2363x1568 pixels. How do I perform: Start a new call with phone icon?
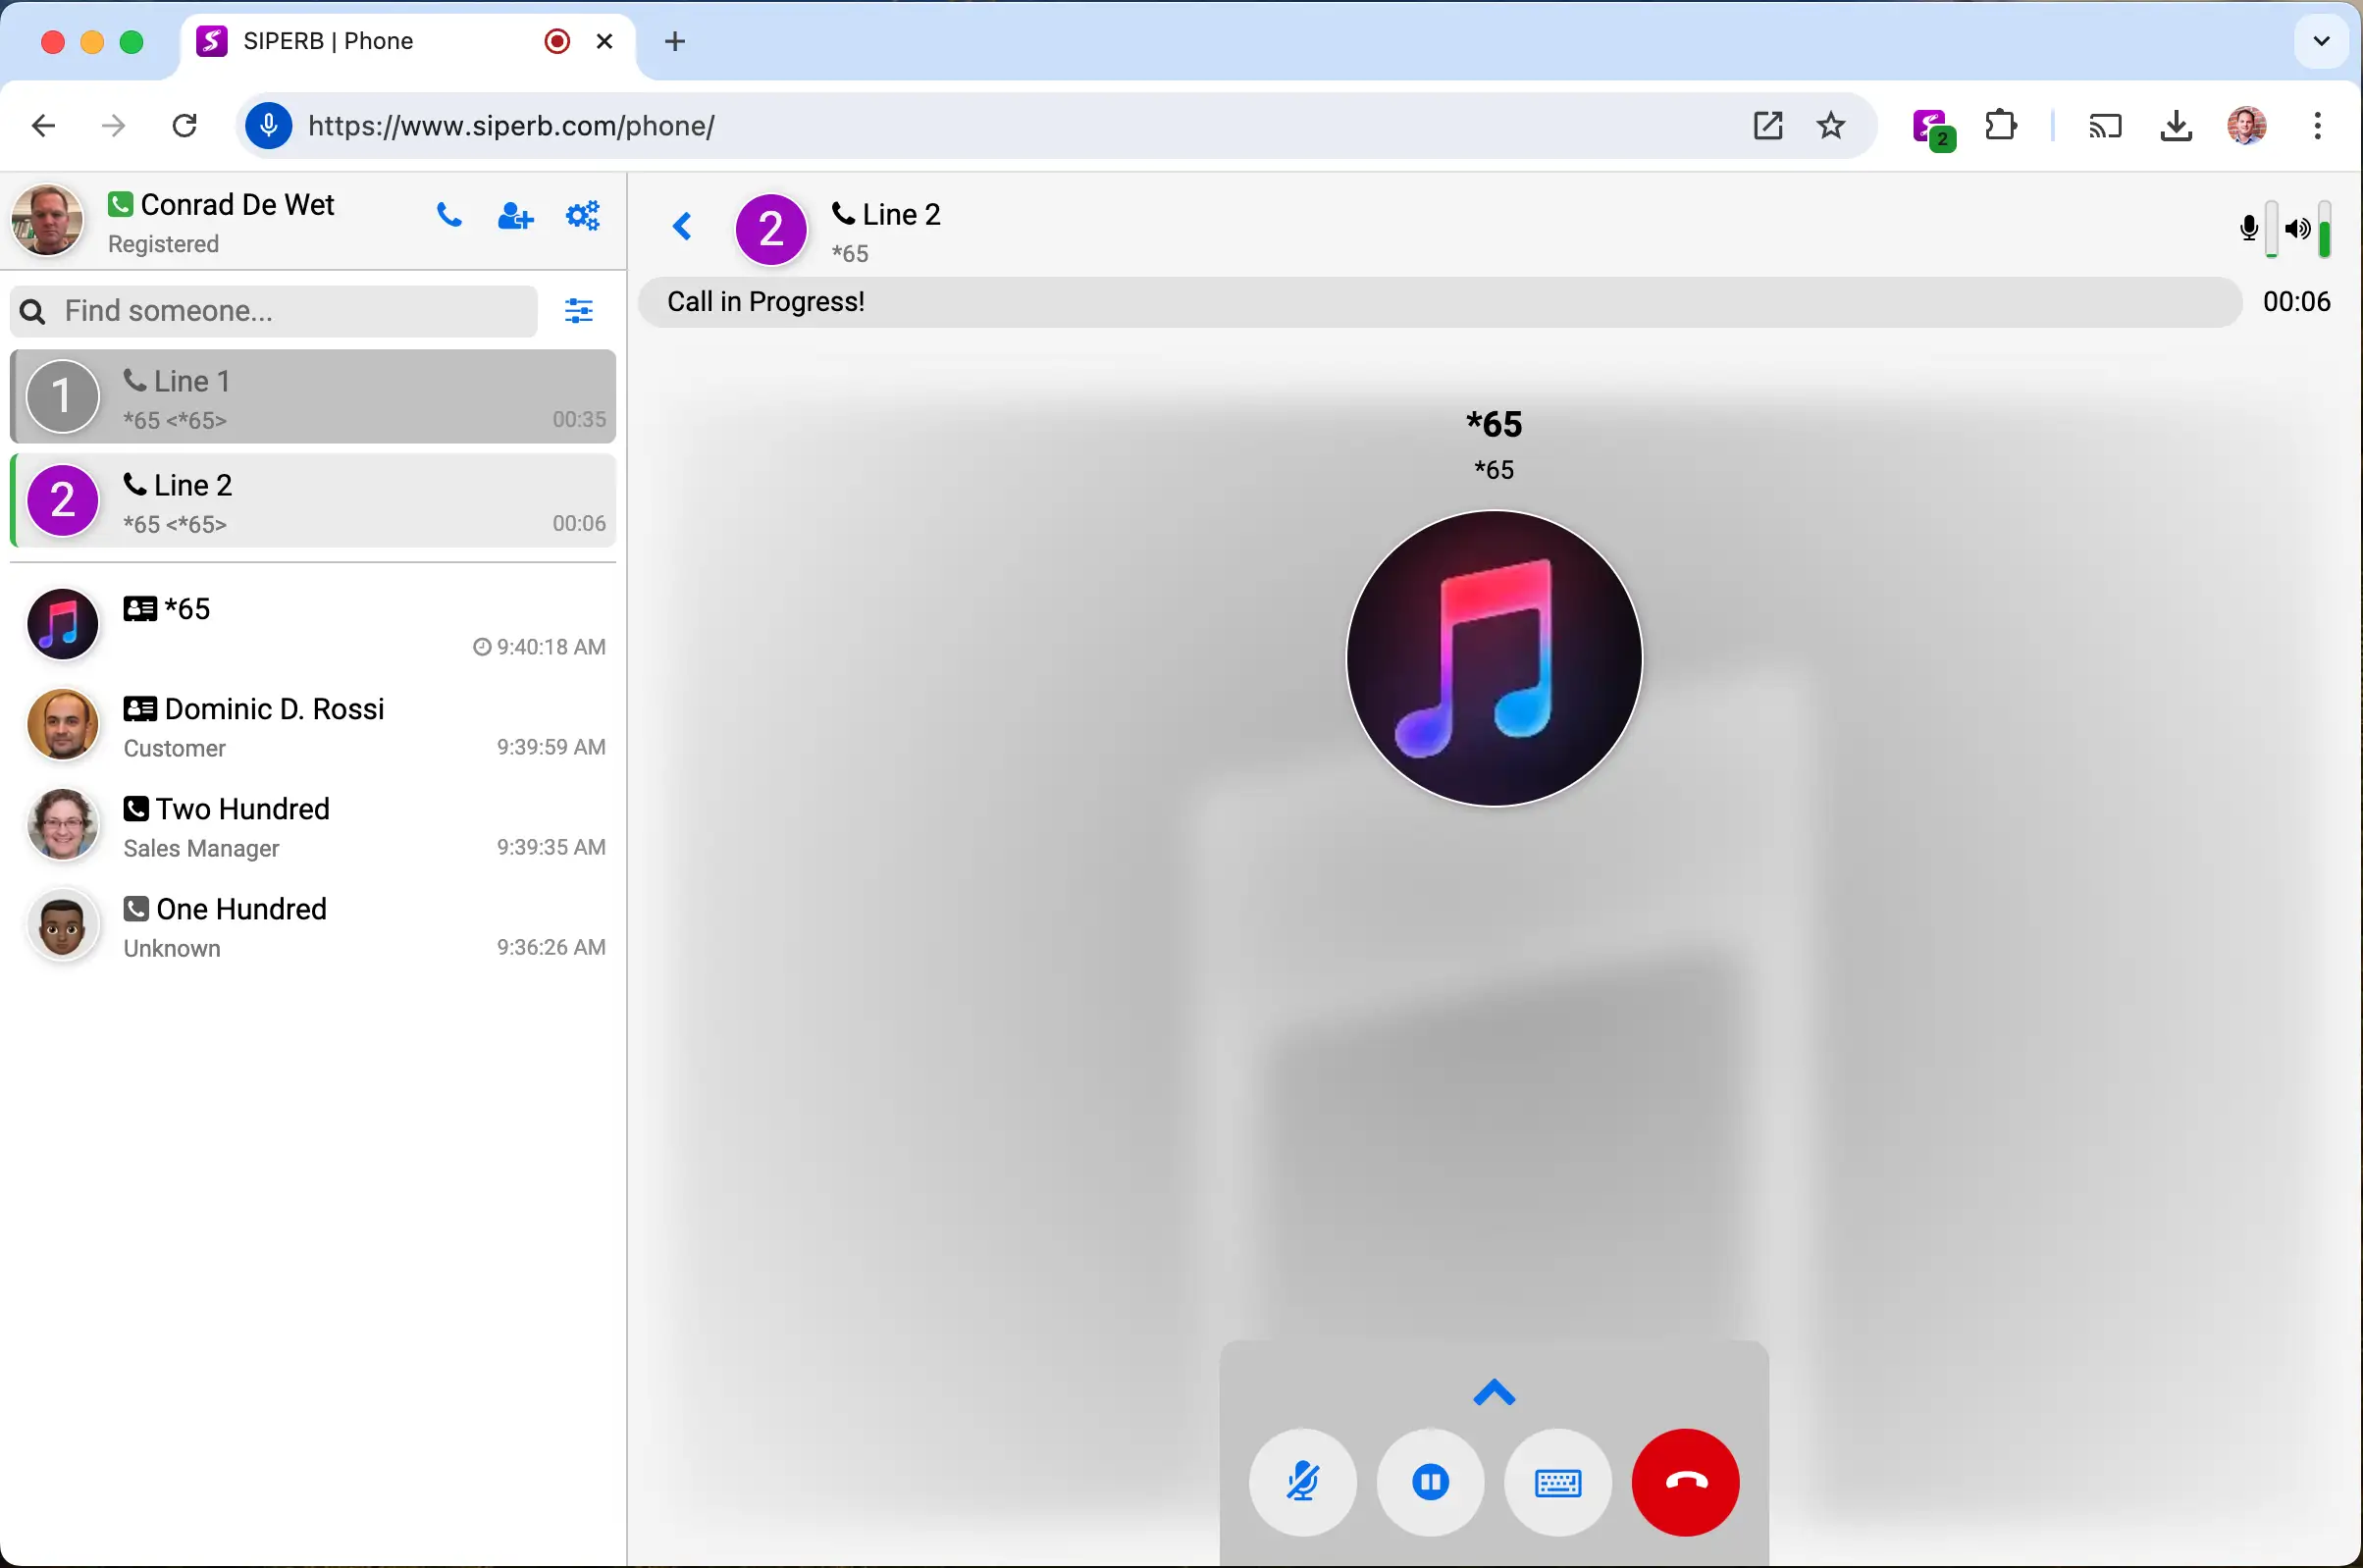(x=449, y=215)
